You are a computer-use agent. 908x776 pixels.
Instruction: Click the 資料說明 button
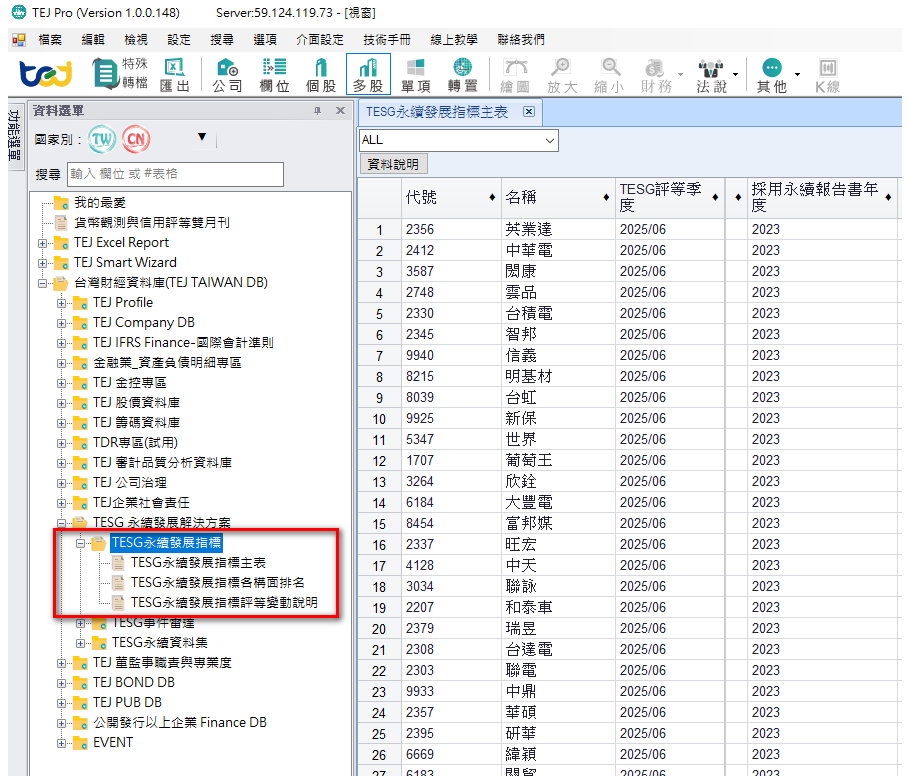tap(393, 164)
